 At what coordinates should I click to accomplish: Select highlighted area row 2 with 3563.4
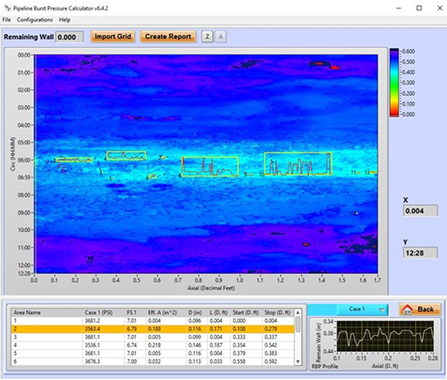click(153, 329)
